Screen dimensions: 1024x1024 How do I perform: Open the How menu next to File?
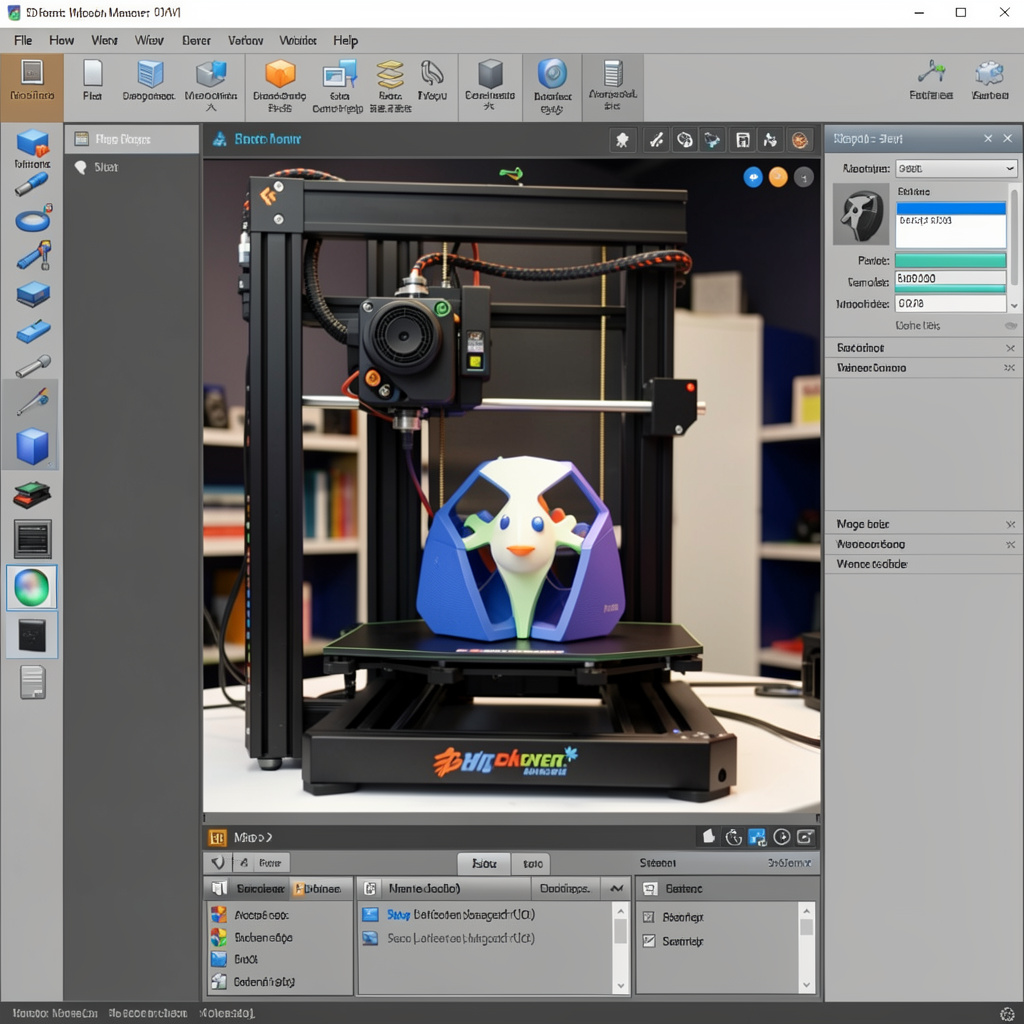(61, 40)
